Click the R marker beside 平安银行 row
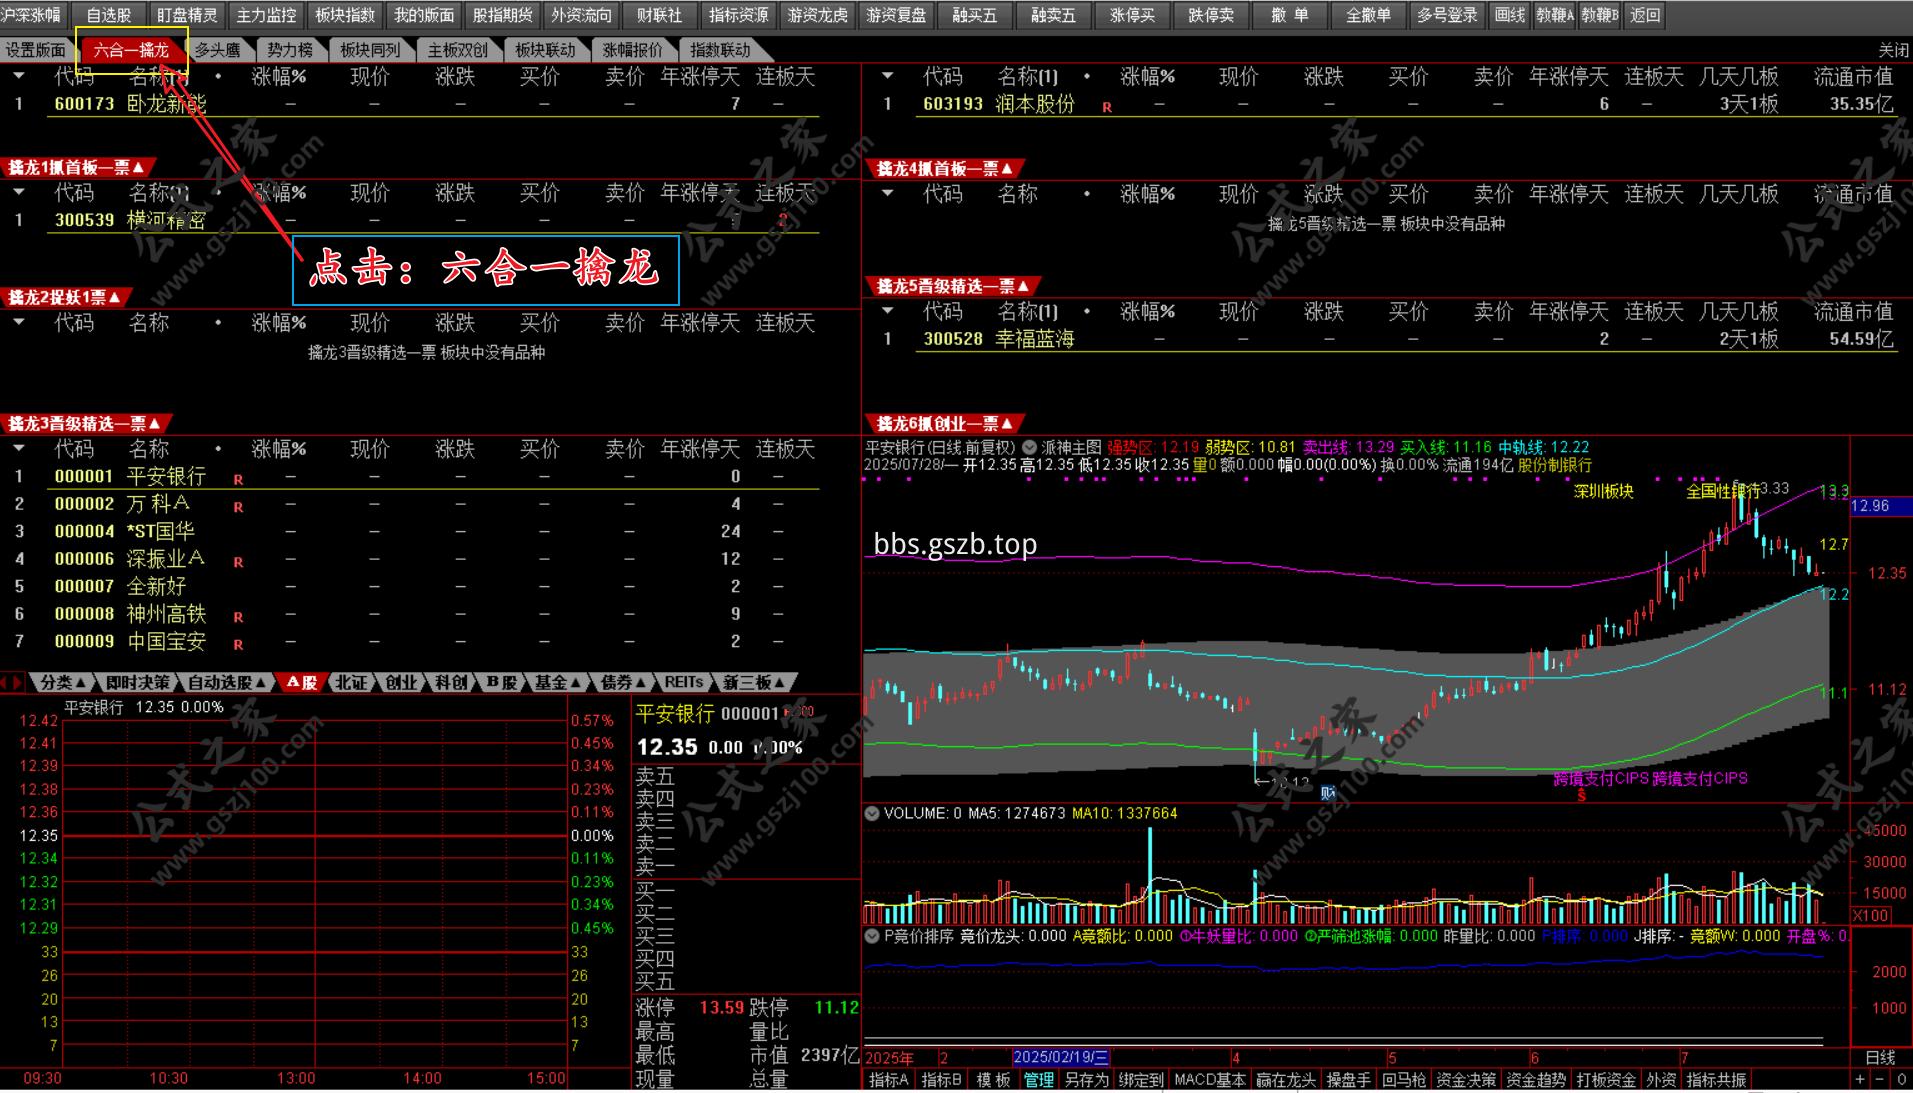This screenshot has width=1913, height=1093. [x=238, y=480]
